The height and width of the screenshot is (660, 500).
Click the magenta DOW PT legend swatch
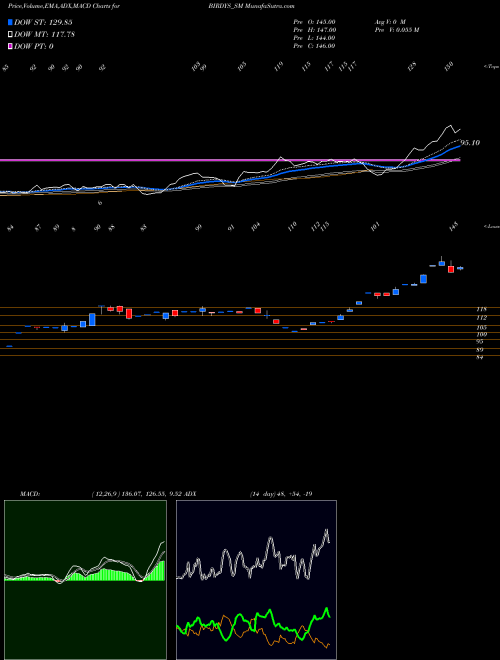click(x=11, y=46)
